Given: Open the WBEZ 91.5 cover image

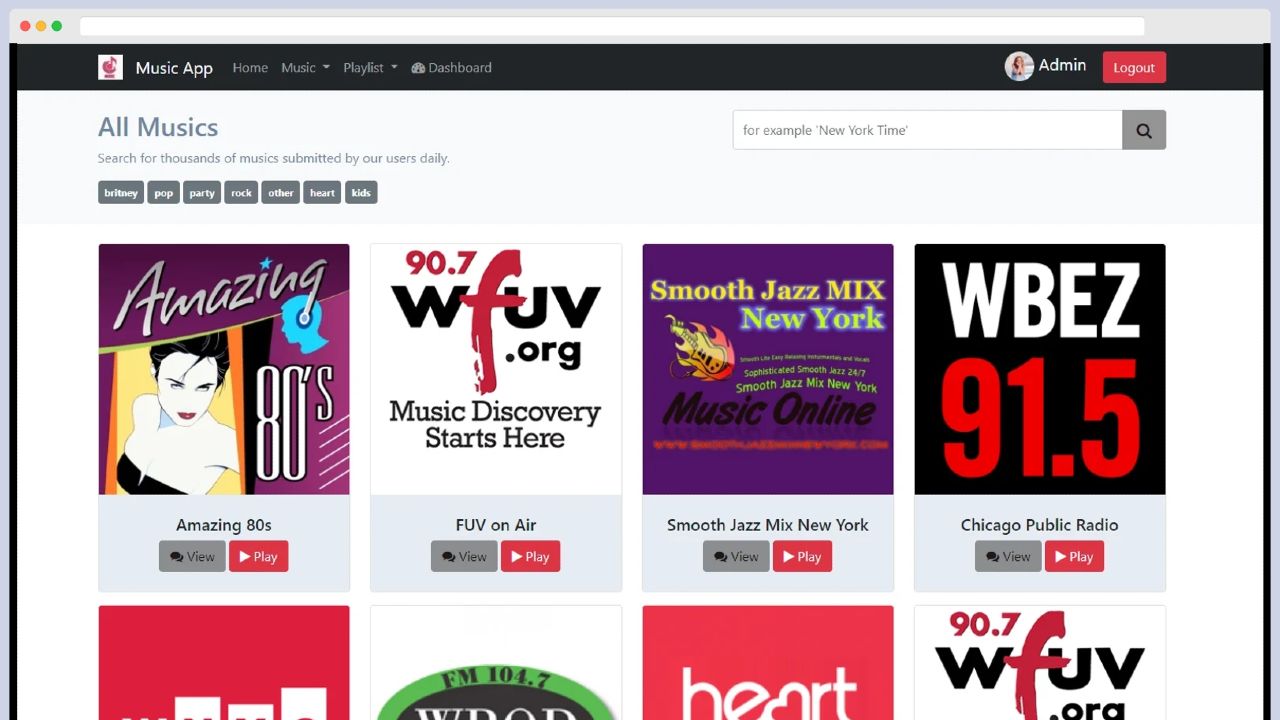Looking at the screenshot, I should tap(1040, 369).
